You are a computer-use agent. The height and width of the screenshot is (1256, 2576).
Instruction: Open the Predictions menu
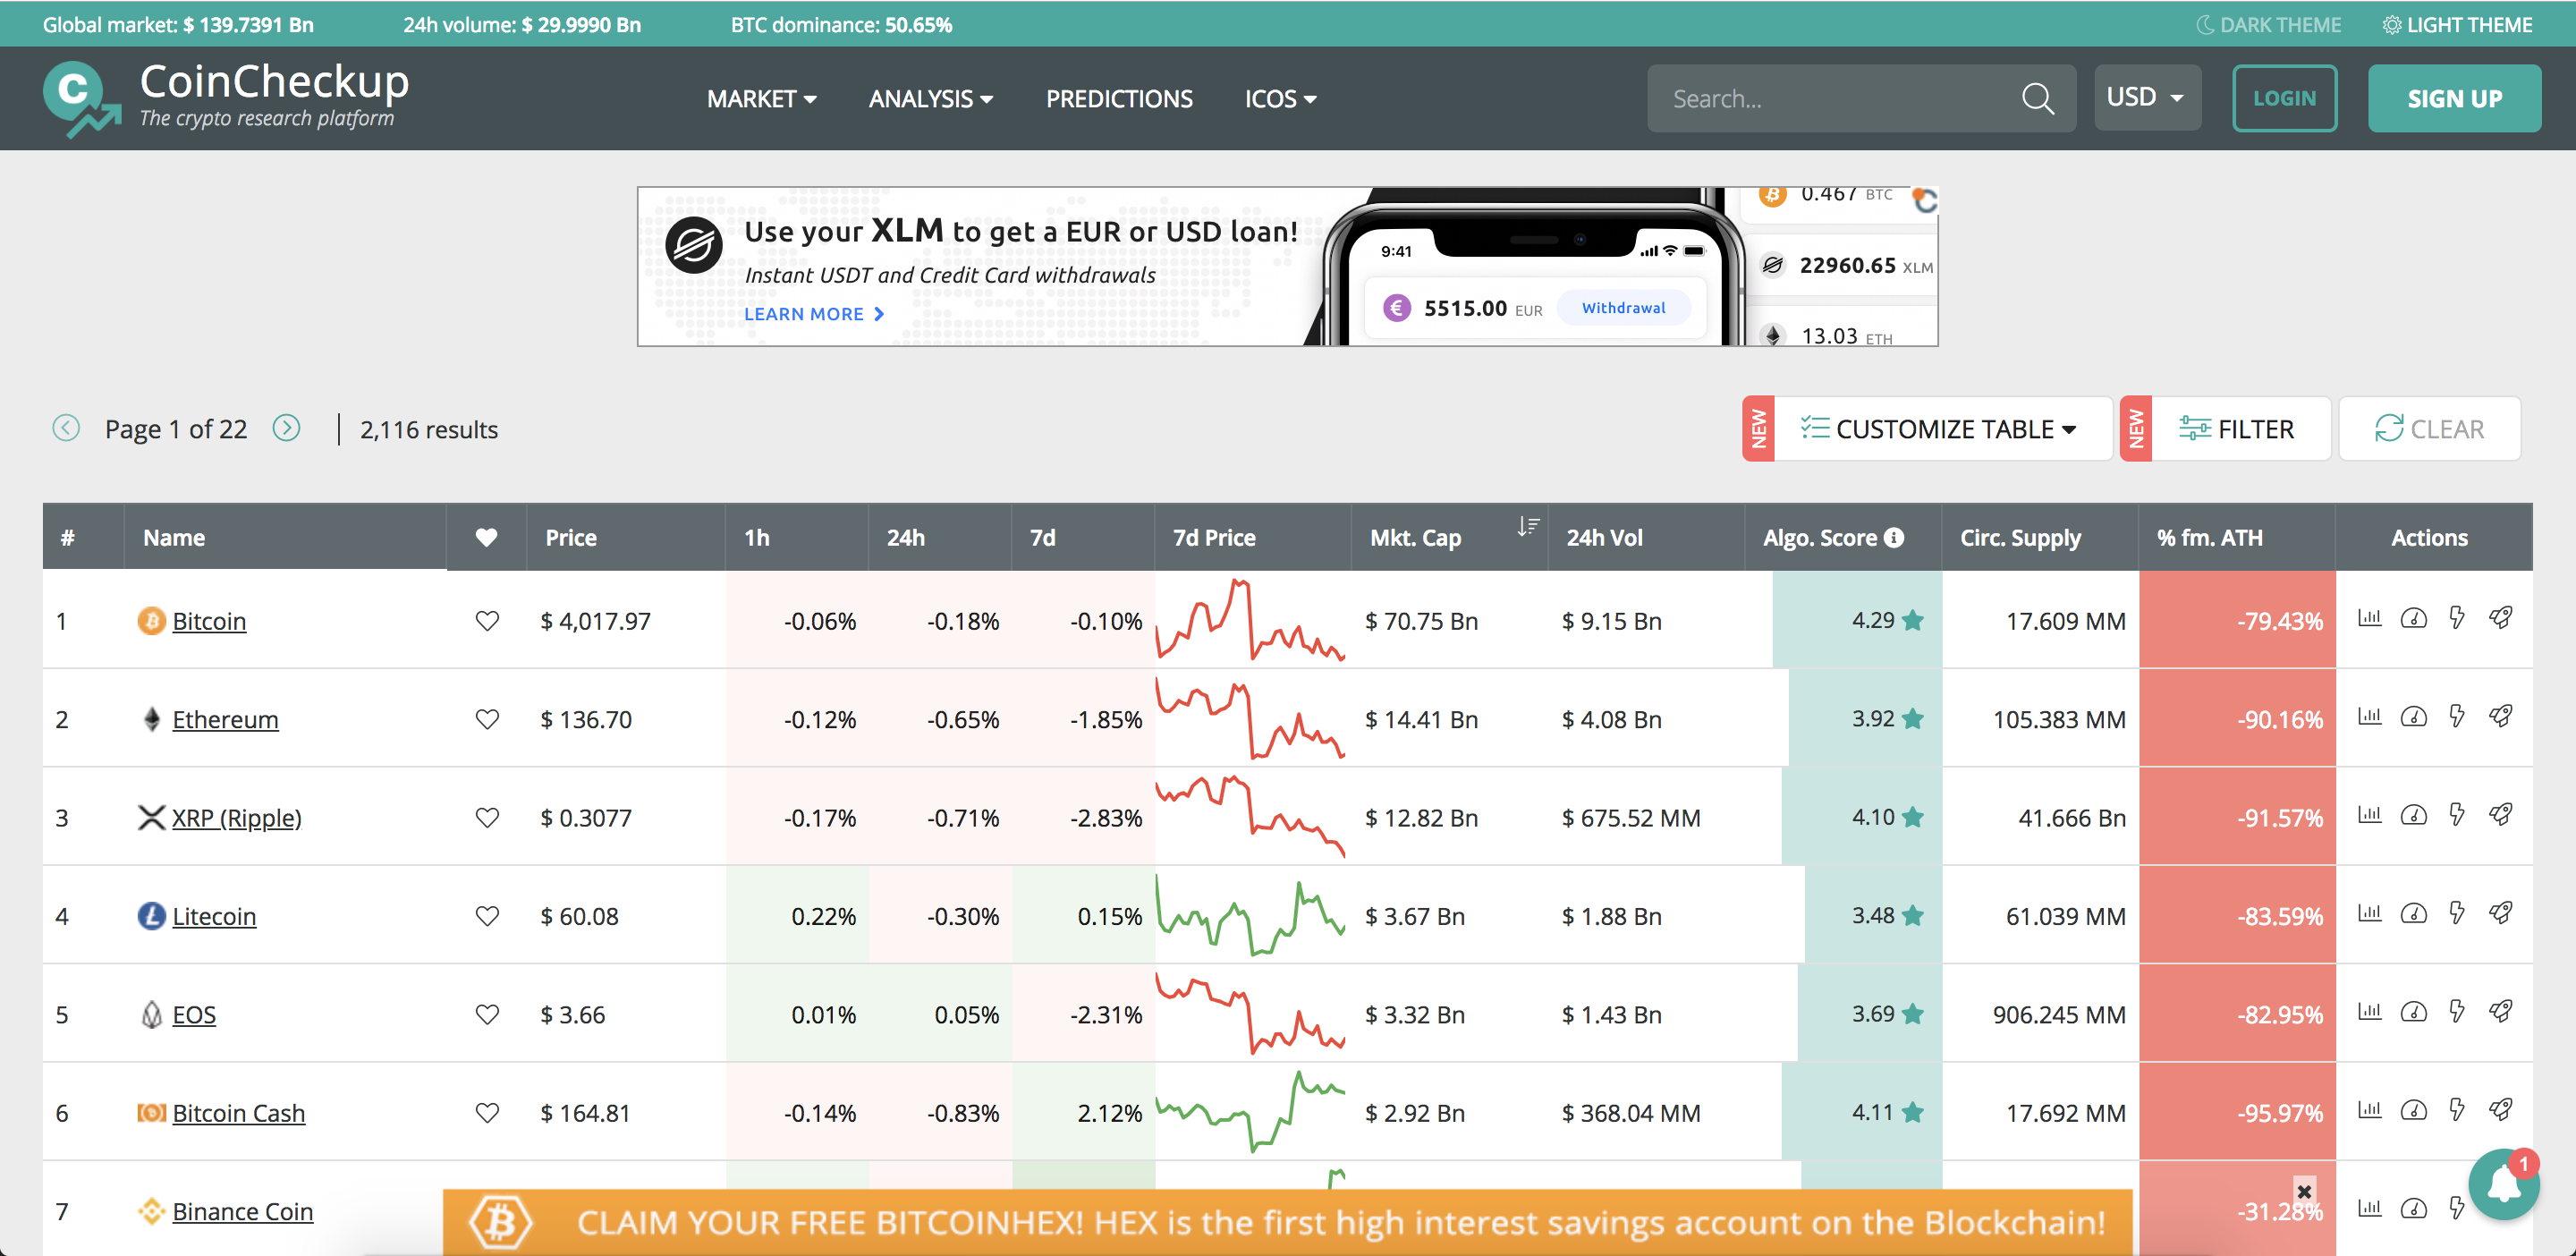tap(1119, 98)
